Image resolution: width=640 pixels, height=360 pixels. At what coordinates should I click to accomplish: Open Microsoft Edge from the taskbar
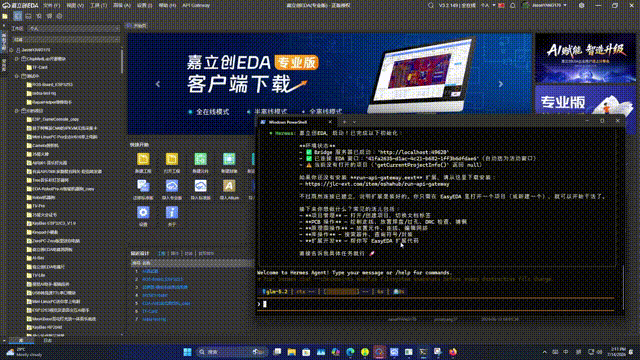click(350, 352)
